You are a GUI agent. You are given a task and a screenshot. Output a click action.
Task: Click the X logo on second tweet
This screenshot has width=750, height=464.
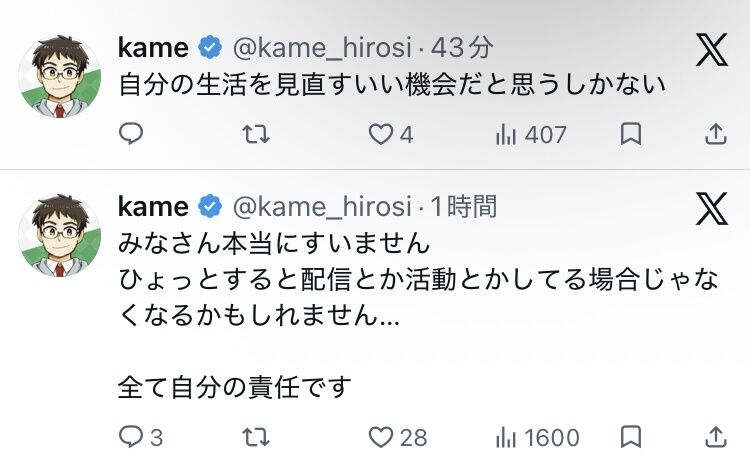click(712, 209)
